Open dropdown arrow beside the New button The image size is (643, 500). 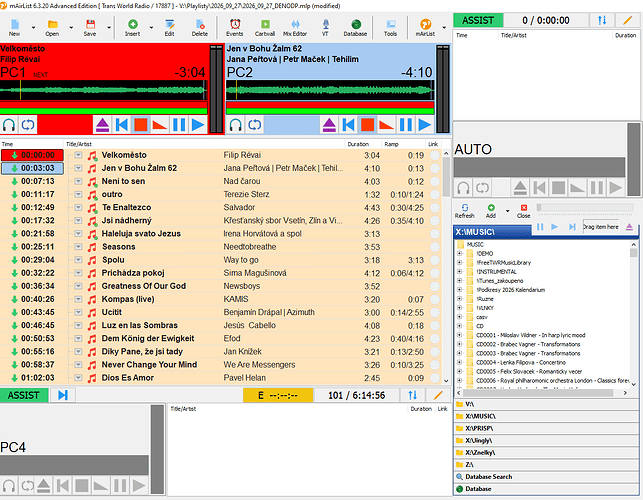coord(34,27)
